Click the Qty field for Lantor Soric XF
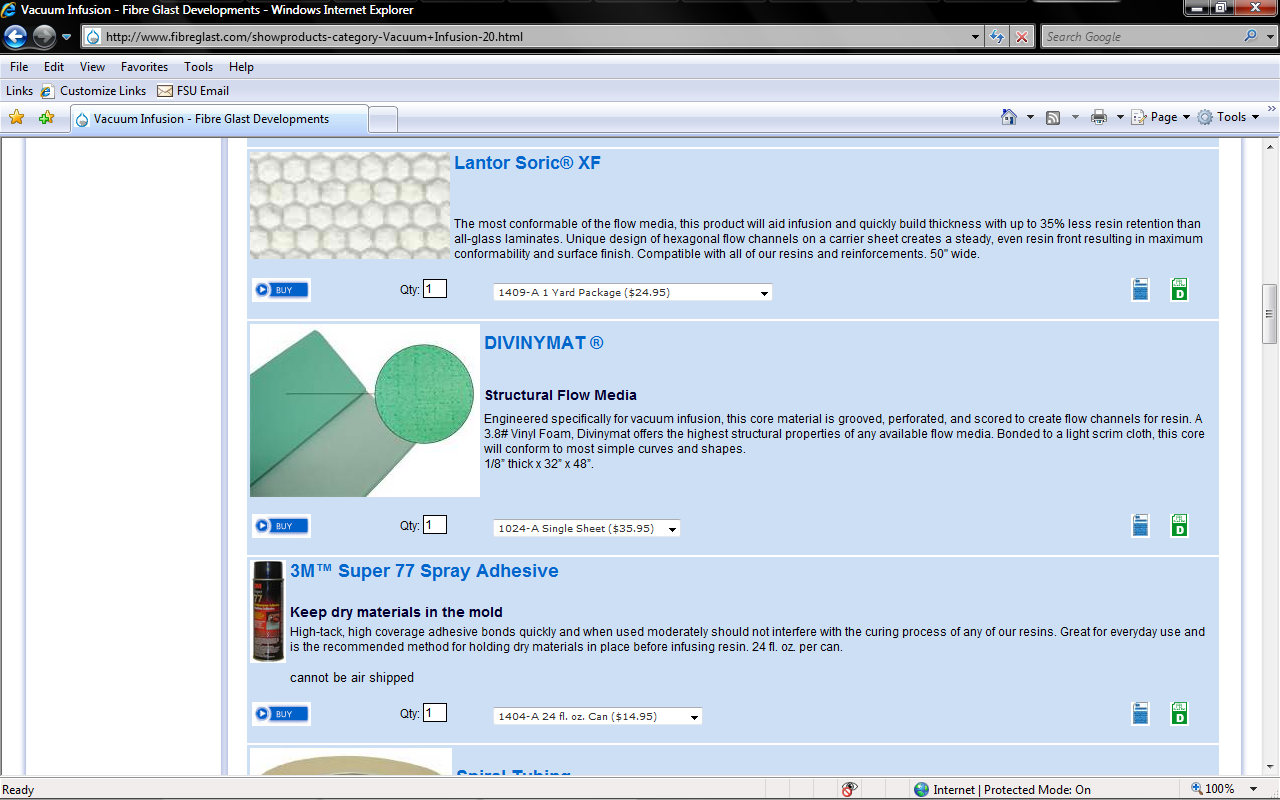This screenshot has width=1280, height=800. (x=435, y=289)
